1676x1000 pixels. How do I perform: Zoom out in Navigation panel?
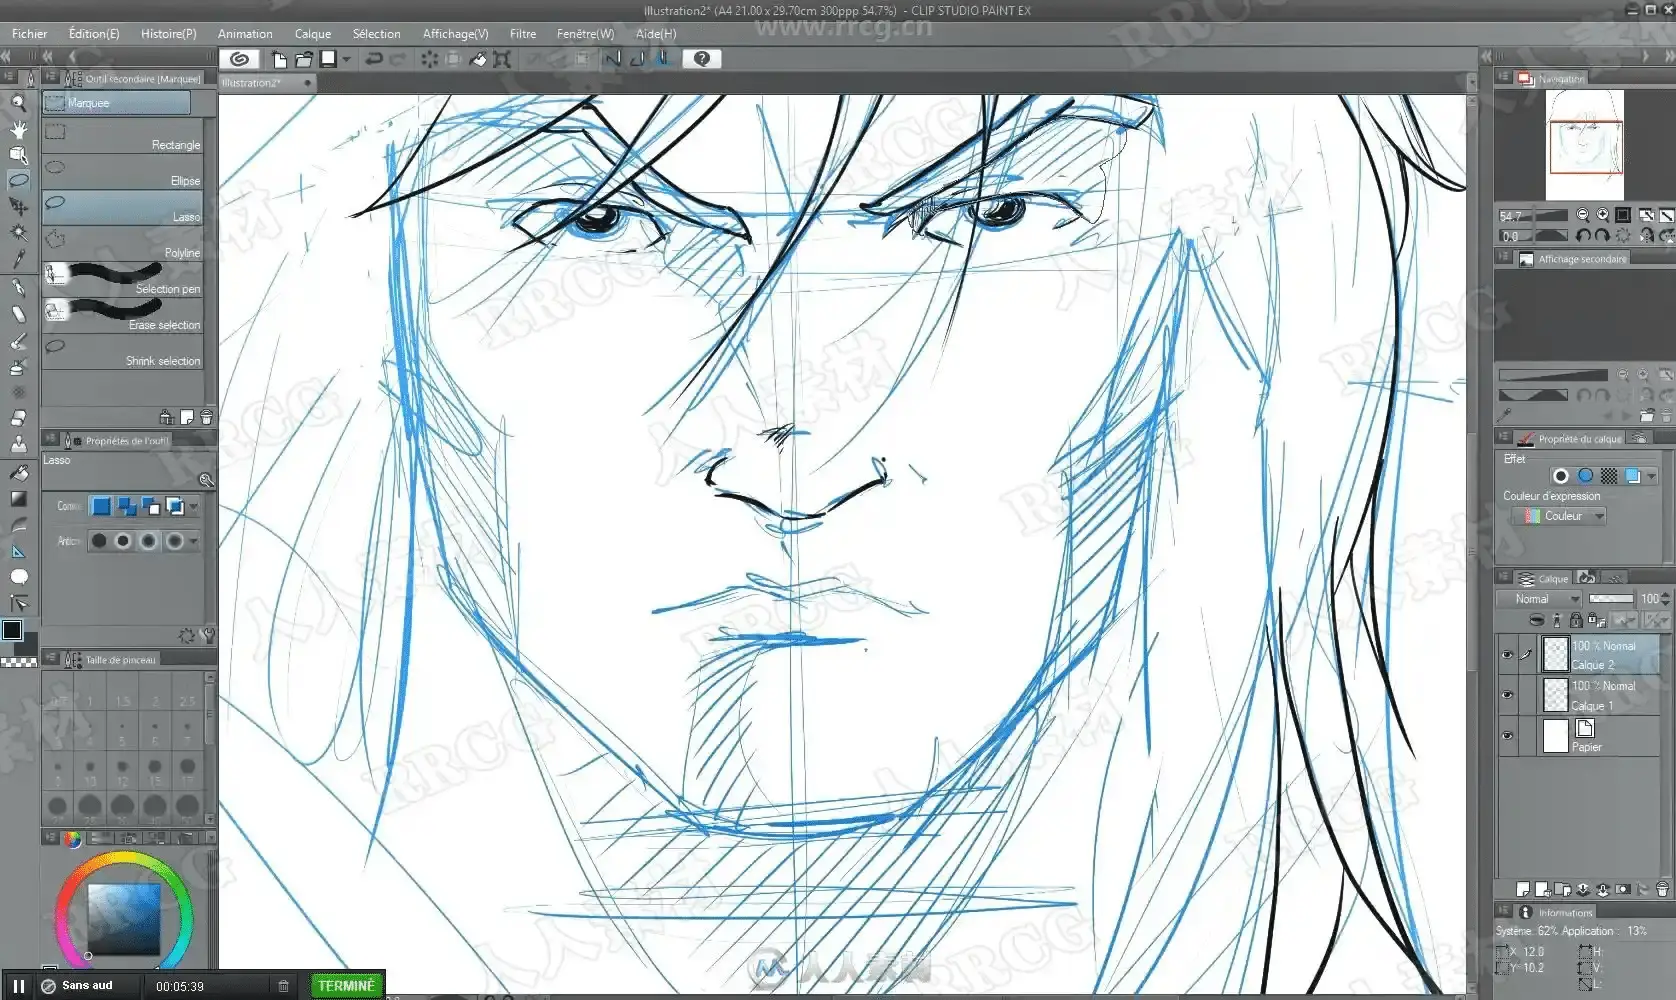1582,215
